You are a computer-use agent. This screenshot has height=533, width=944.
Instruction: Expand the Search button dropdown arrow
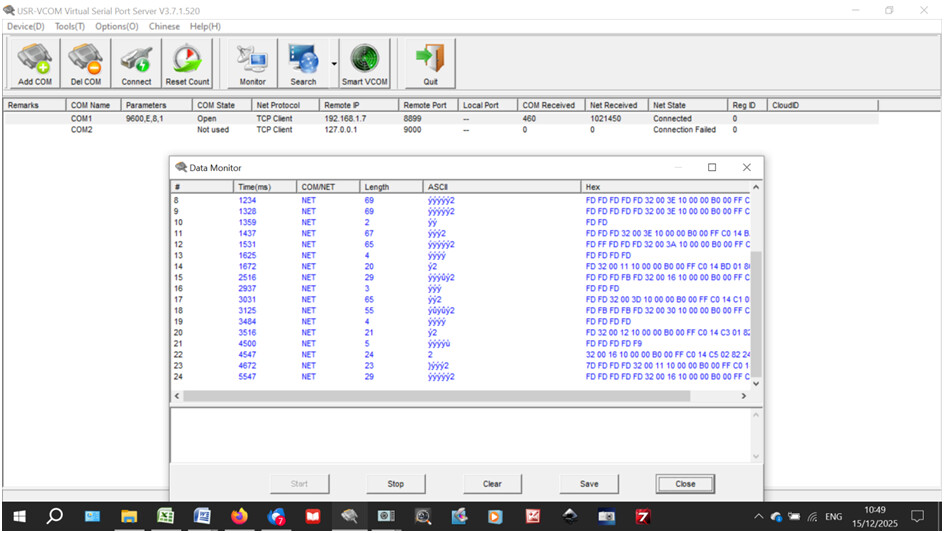[x=332, y=64]
